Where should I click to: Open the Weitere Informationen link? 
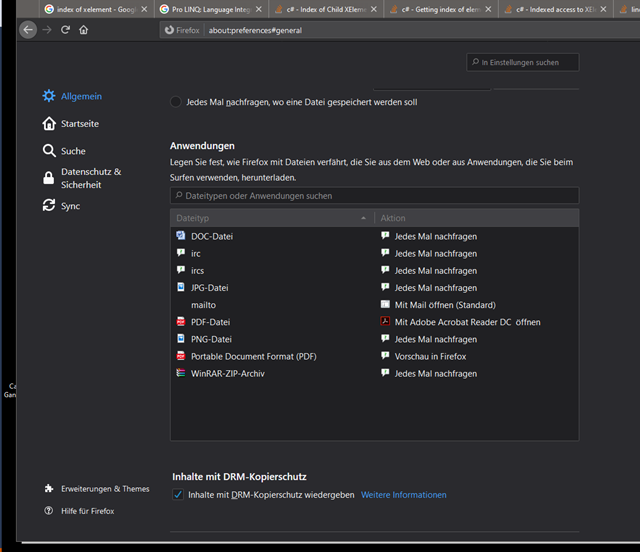[x=403, y=495]
